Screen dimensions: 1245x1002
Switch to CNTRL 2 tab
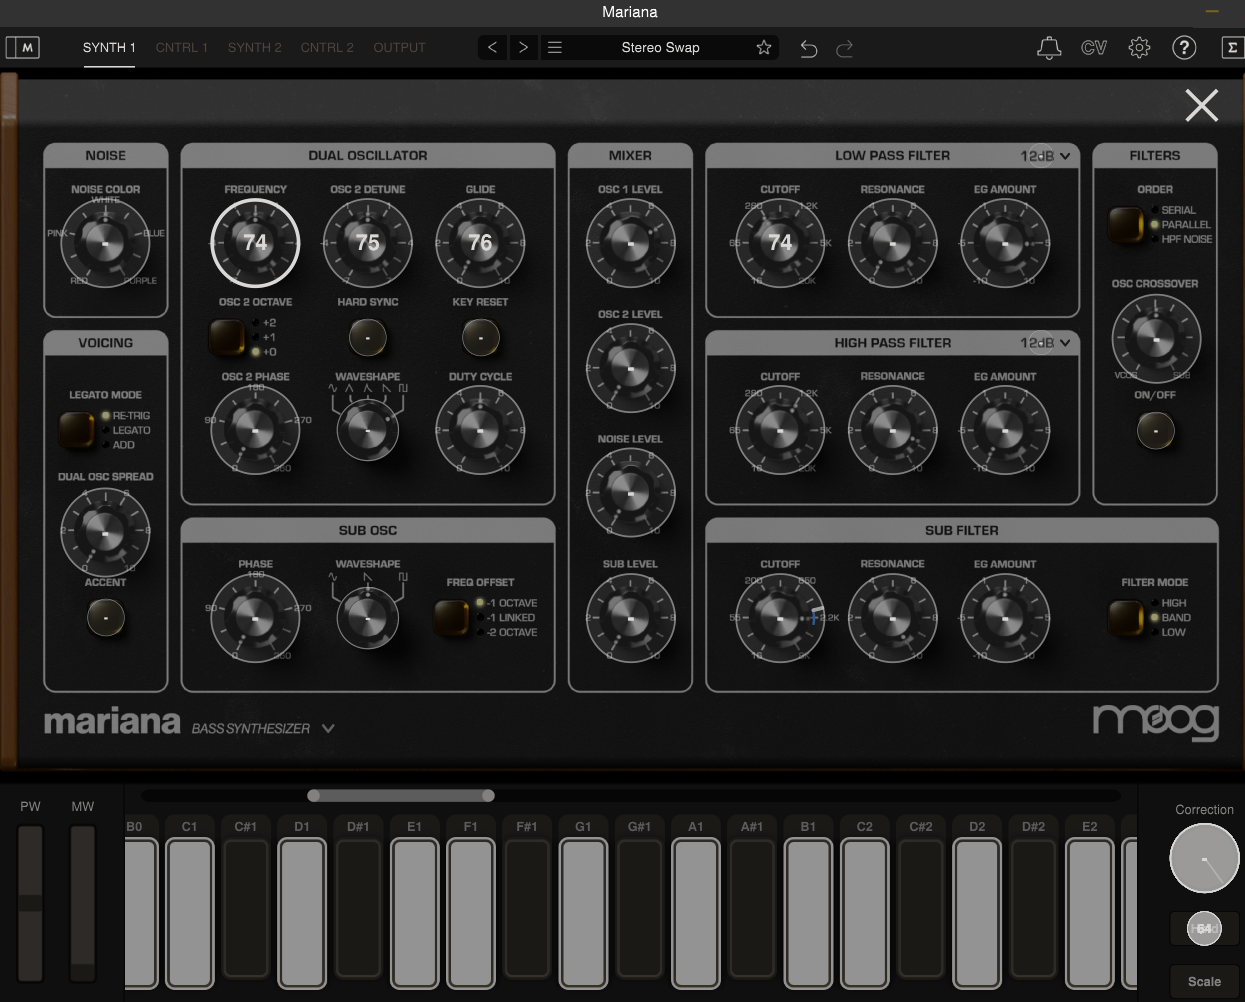point(327,47)
